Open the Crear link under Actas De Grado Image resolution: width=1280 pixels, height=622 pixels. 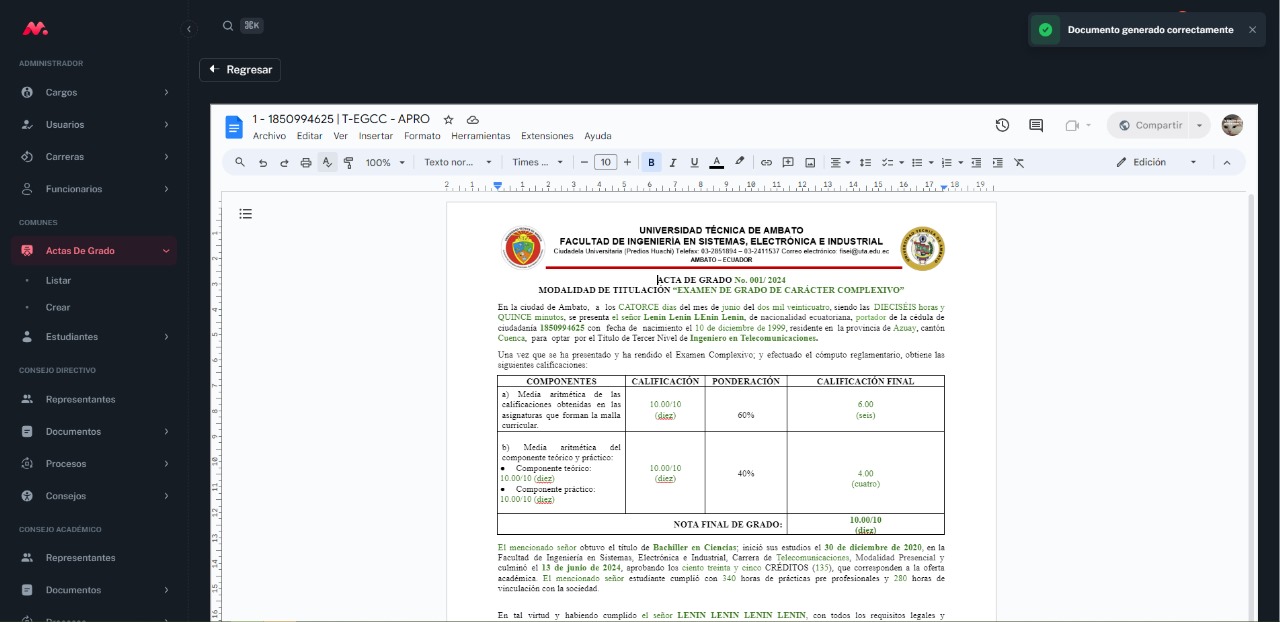coord(58,308)
